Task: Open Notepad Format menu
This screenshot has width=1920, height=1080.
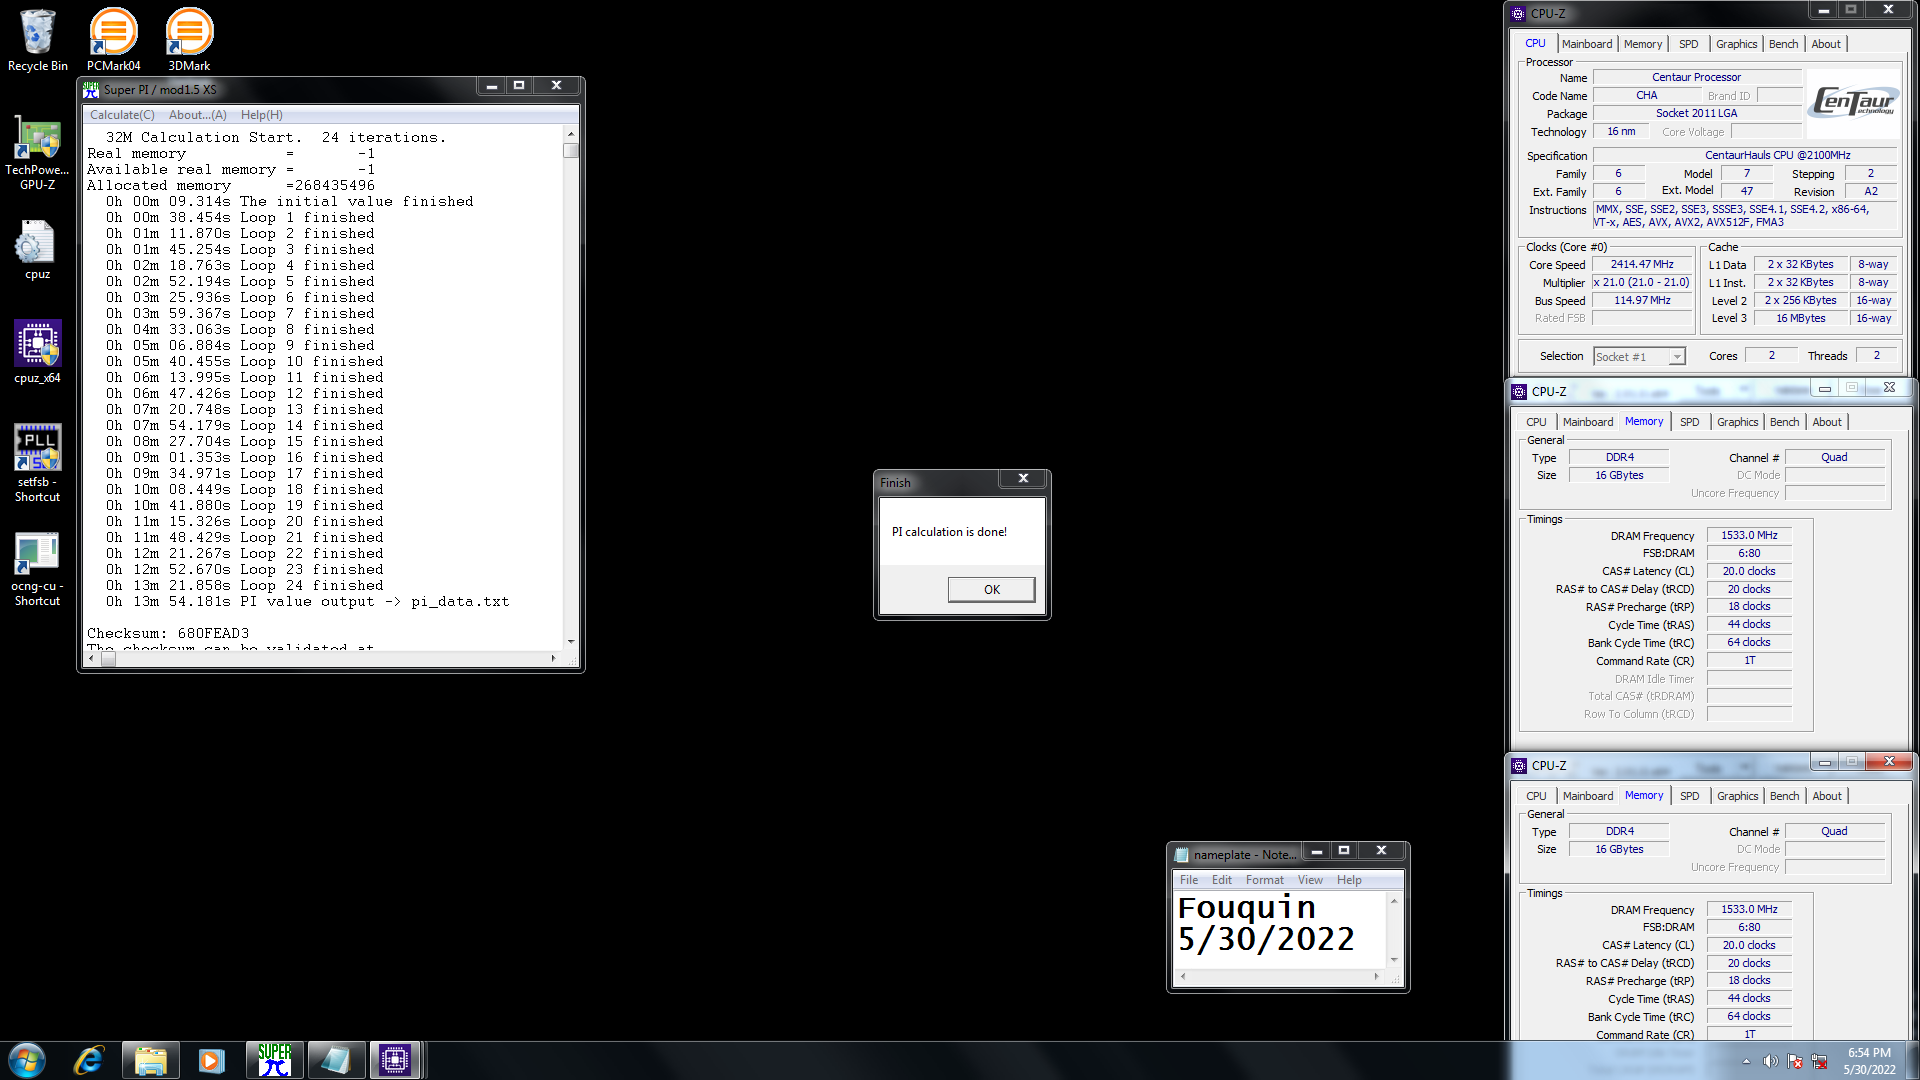Action: [x=1265, y=880]
